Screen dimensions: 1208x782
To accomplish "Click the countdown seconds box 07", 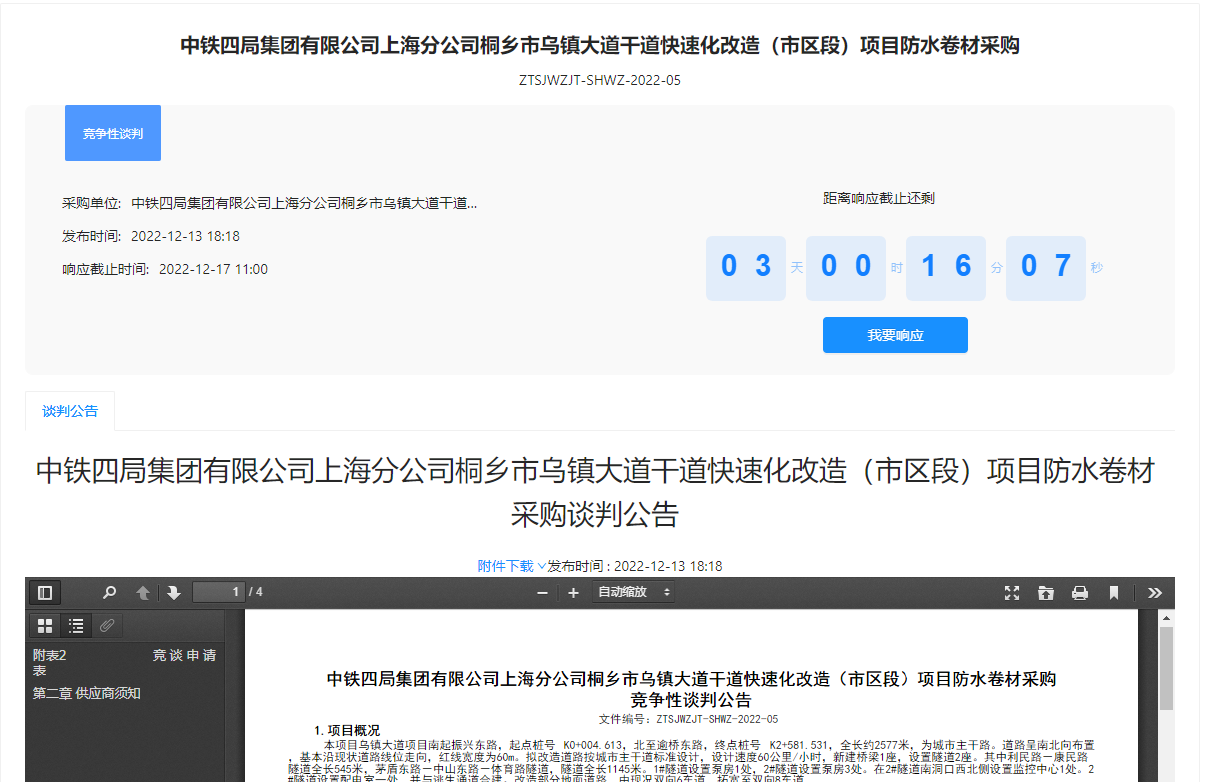I will tap(1046, 268).
